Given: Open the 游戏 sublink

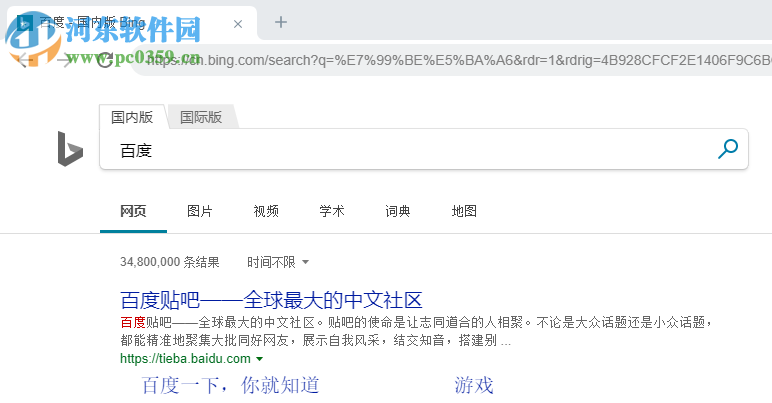Looking at the screenshot, I should (x=474, y=385).
